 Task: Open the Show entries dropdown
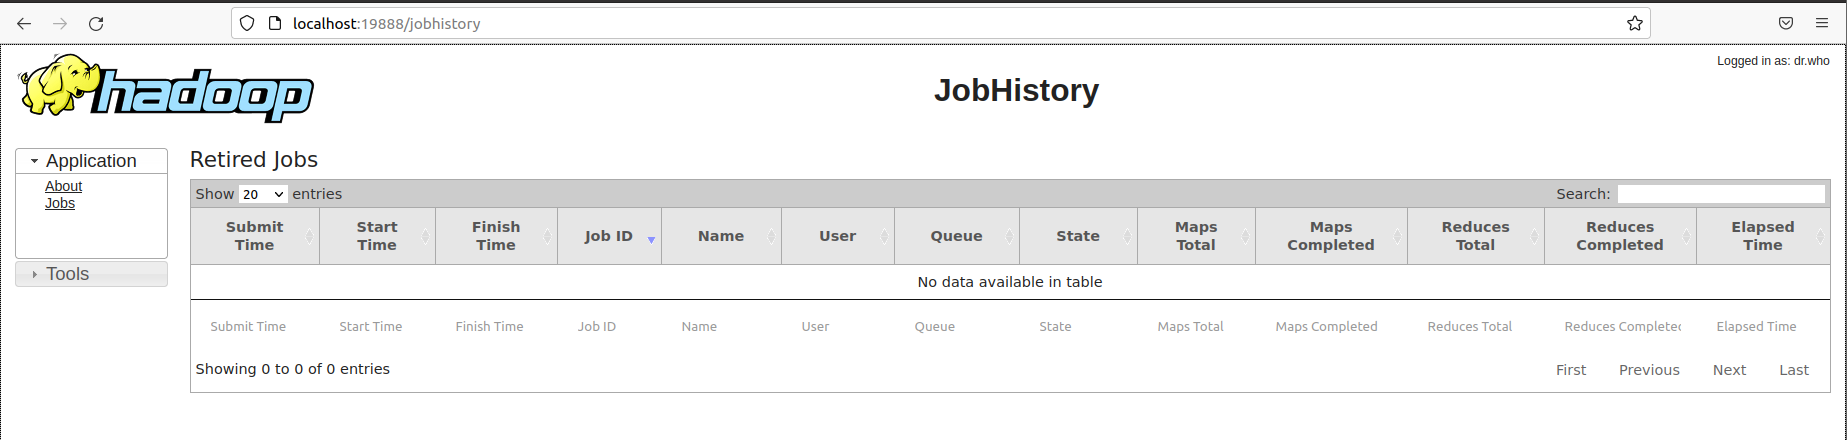coord(263,194)
